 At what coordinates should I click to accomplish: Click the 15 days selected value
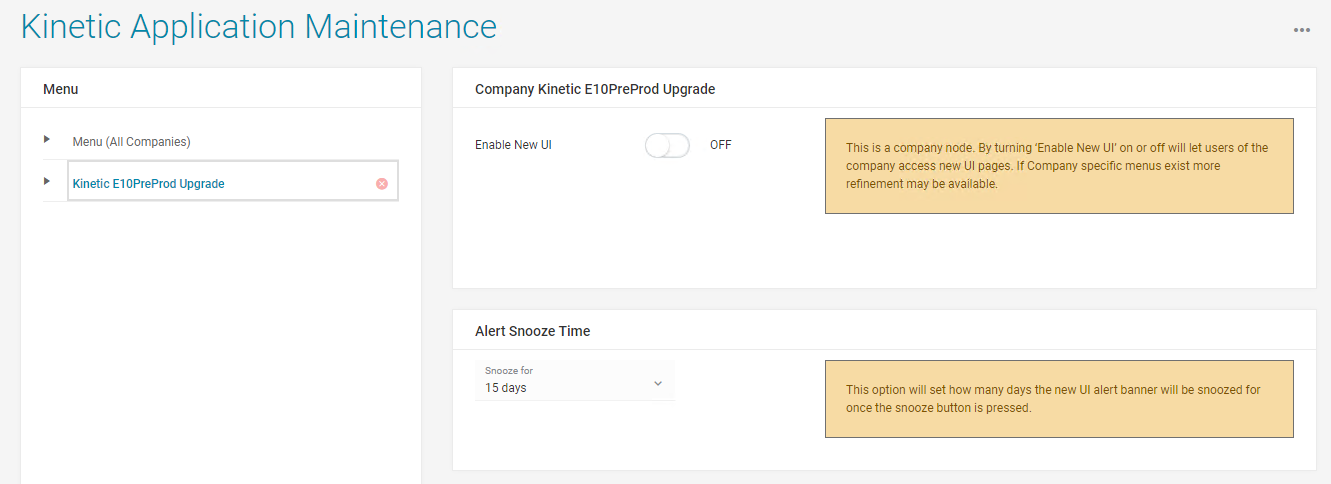click(x=506, y=388)
